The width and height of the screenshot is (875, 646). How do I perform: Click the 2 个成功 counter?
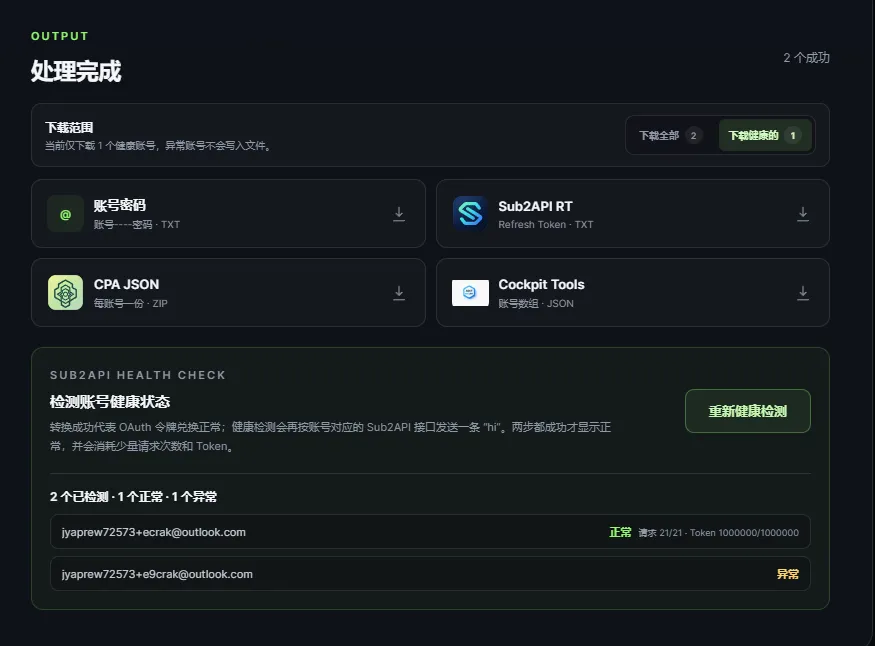click(x=806, y=58)
